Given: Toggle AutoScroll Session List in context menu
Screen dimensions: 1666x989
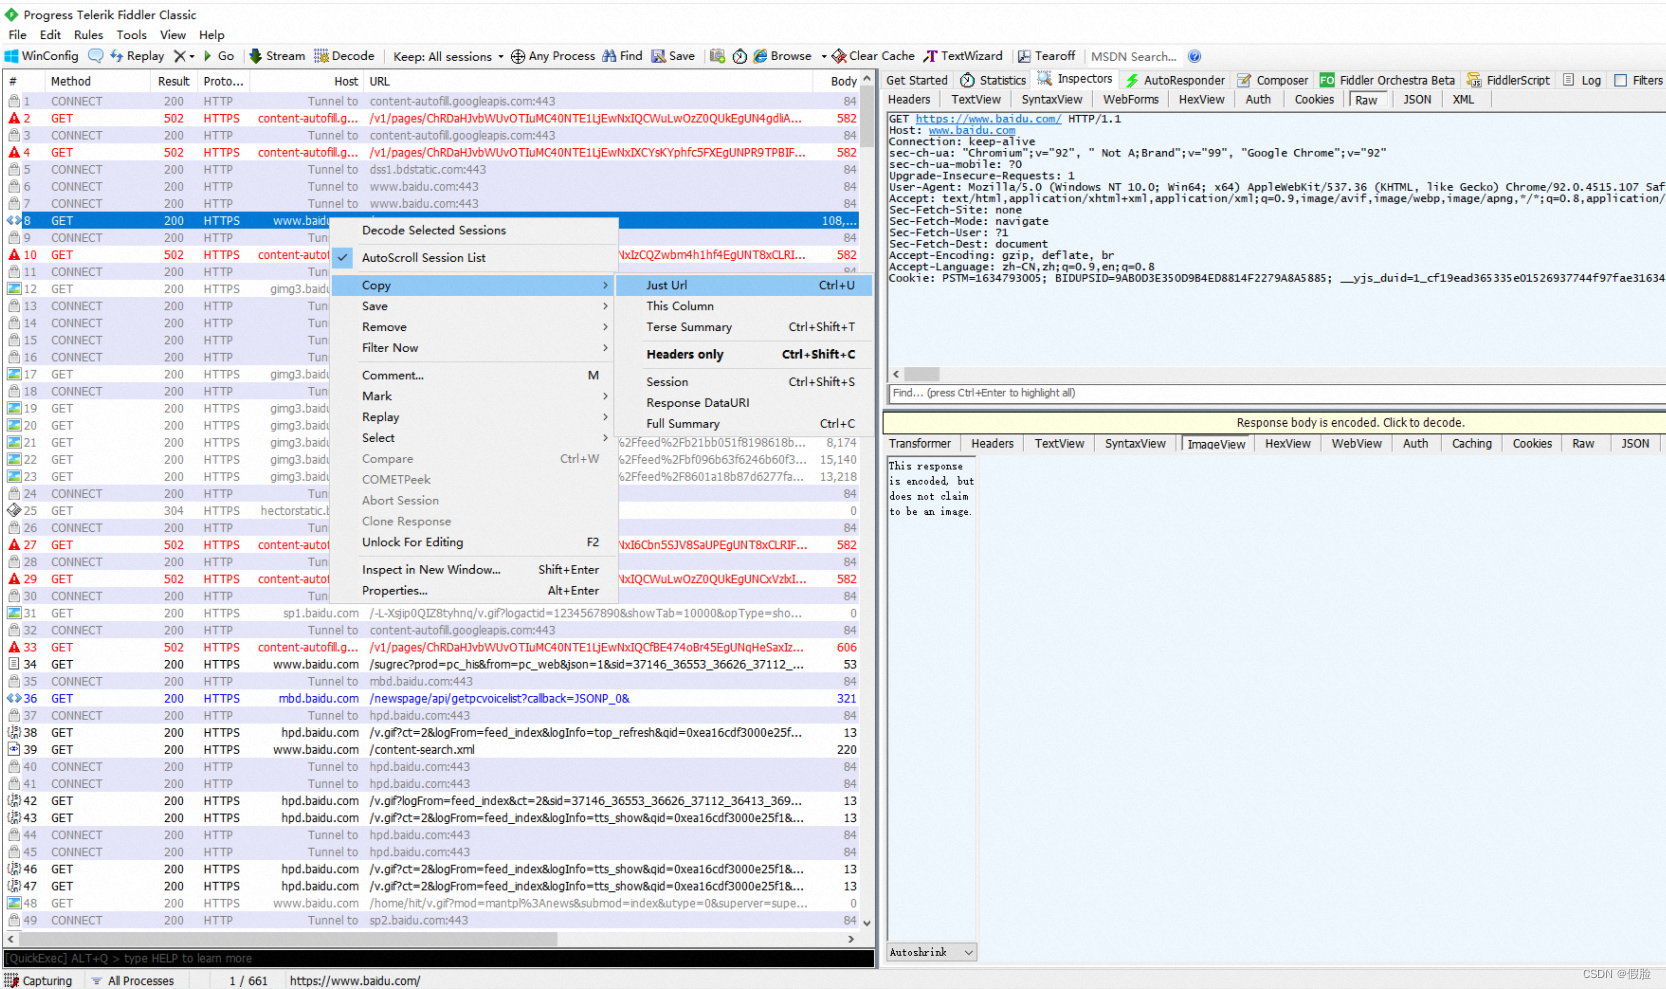Looking at the screenshot, I should pos(475,257).
